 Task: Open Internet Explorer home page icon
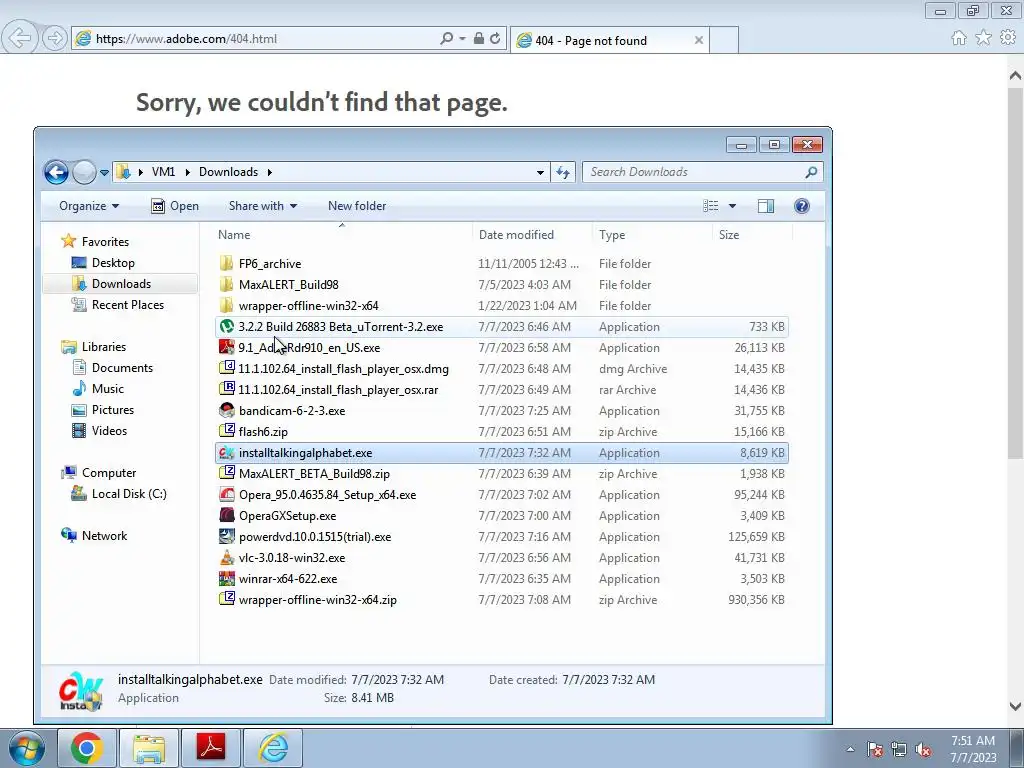tap(959, 38)
